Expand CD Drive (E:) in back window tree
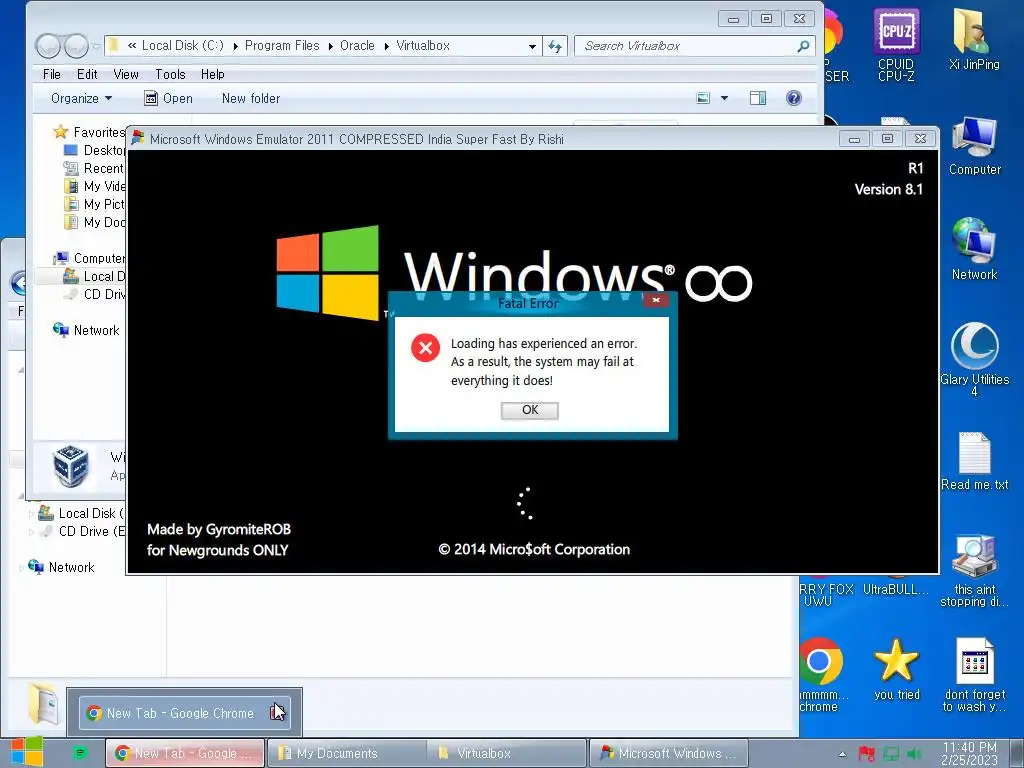Image resolution: width=1024 pixels, height=768 pixels. (x=31, y=532)
